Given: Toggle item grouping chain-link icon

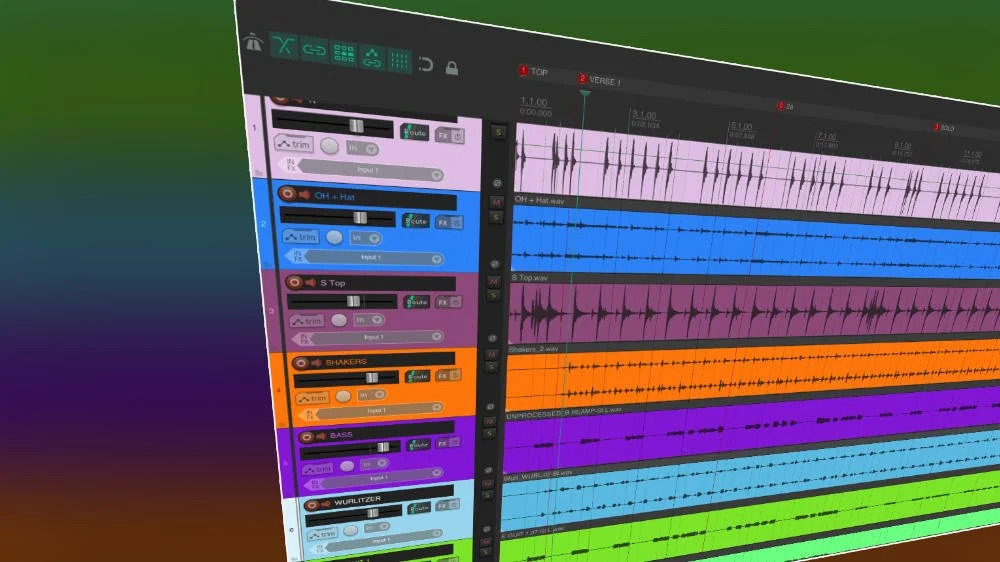Looking at the screenshot, I should pyautogui.click(x=314, y=51).
